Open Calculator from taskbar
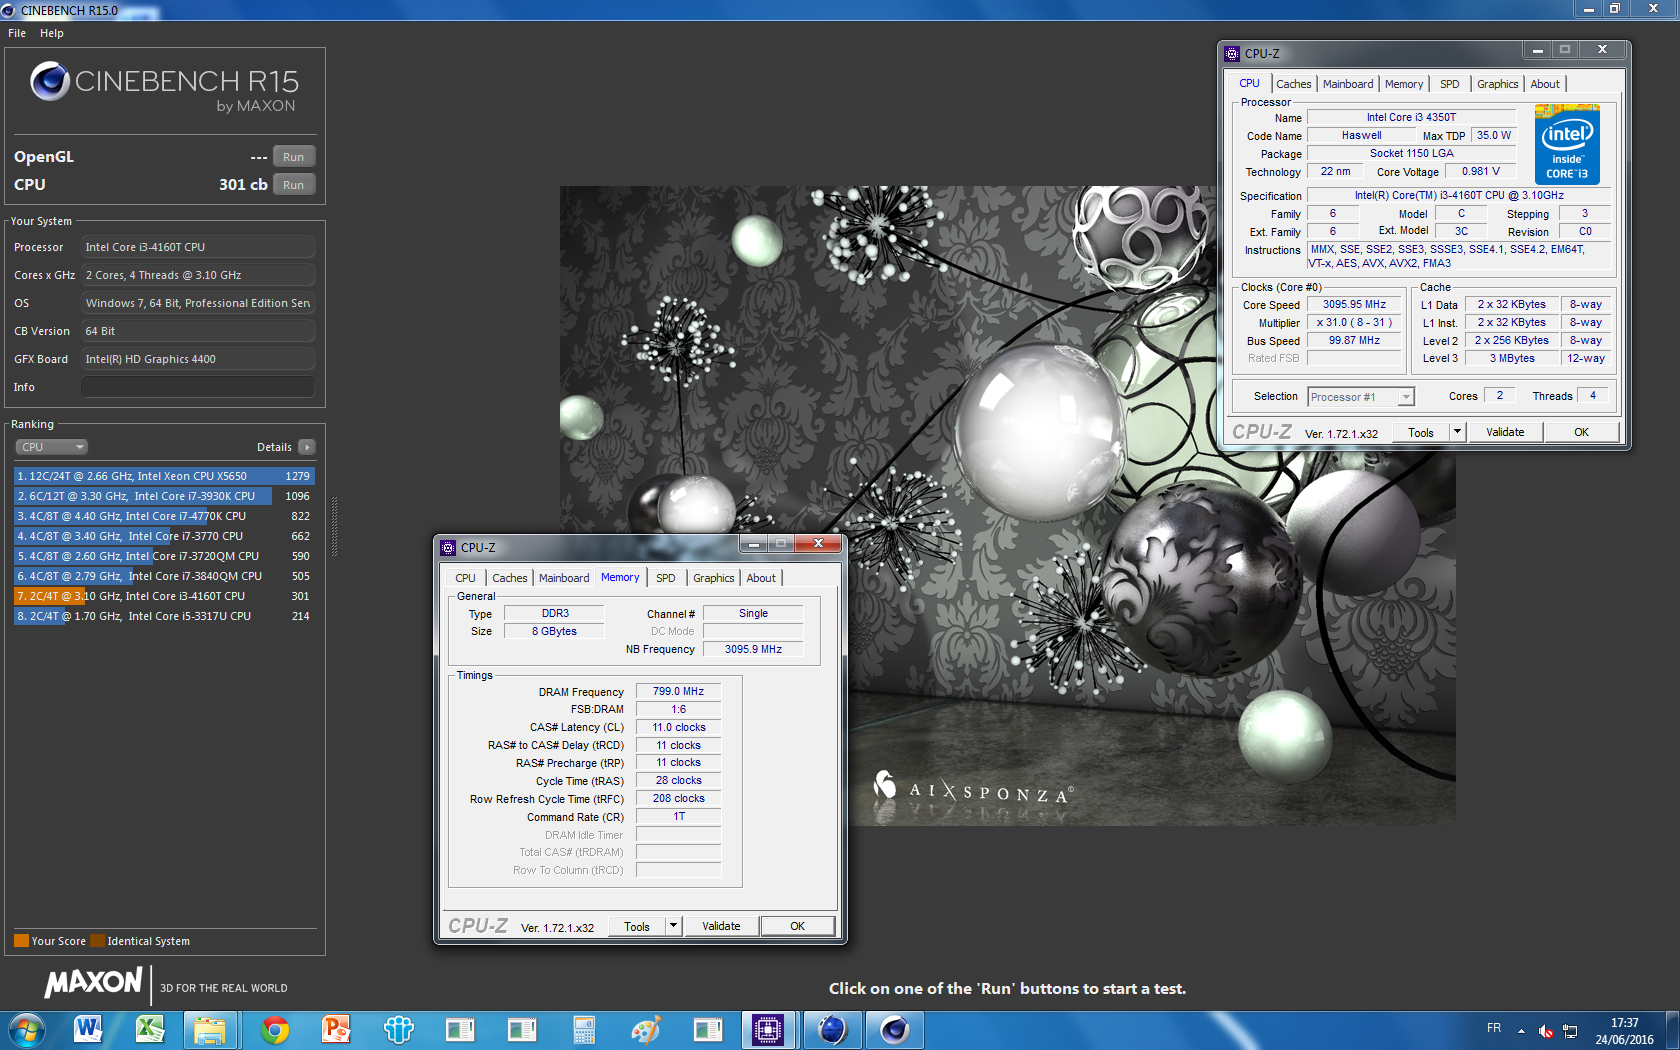 (584, 1030)
